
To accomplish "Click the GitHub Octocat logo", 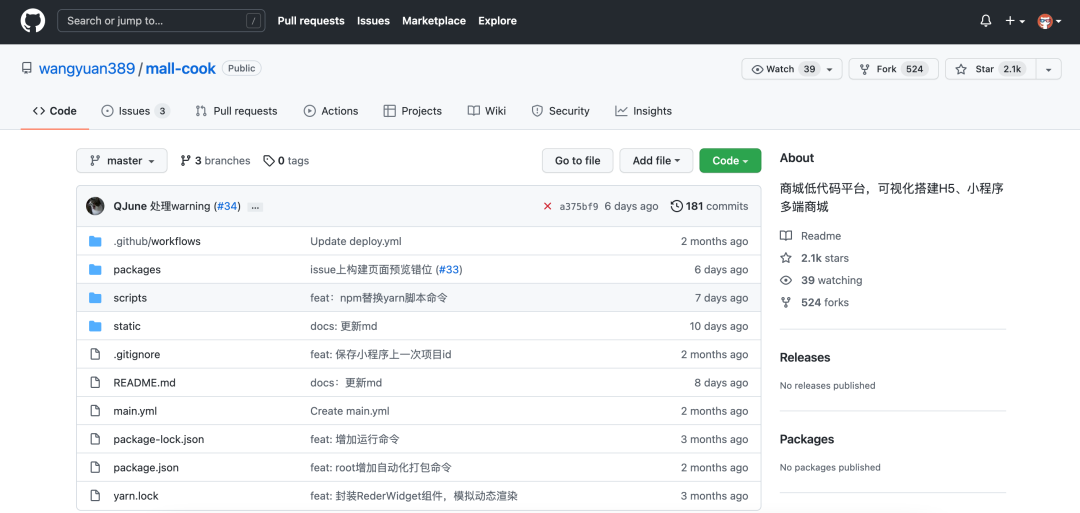I will coord(32,21).
